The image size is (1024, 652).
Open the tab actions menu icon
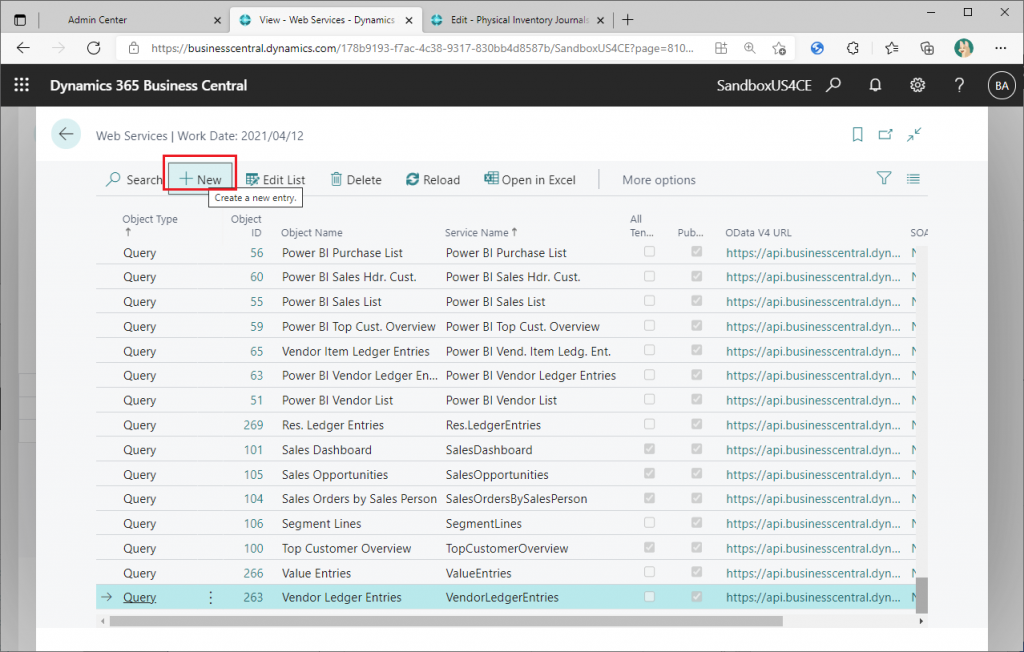[20, 20]
